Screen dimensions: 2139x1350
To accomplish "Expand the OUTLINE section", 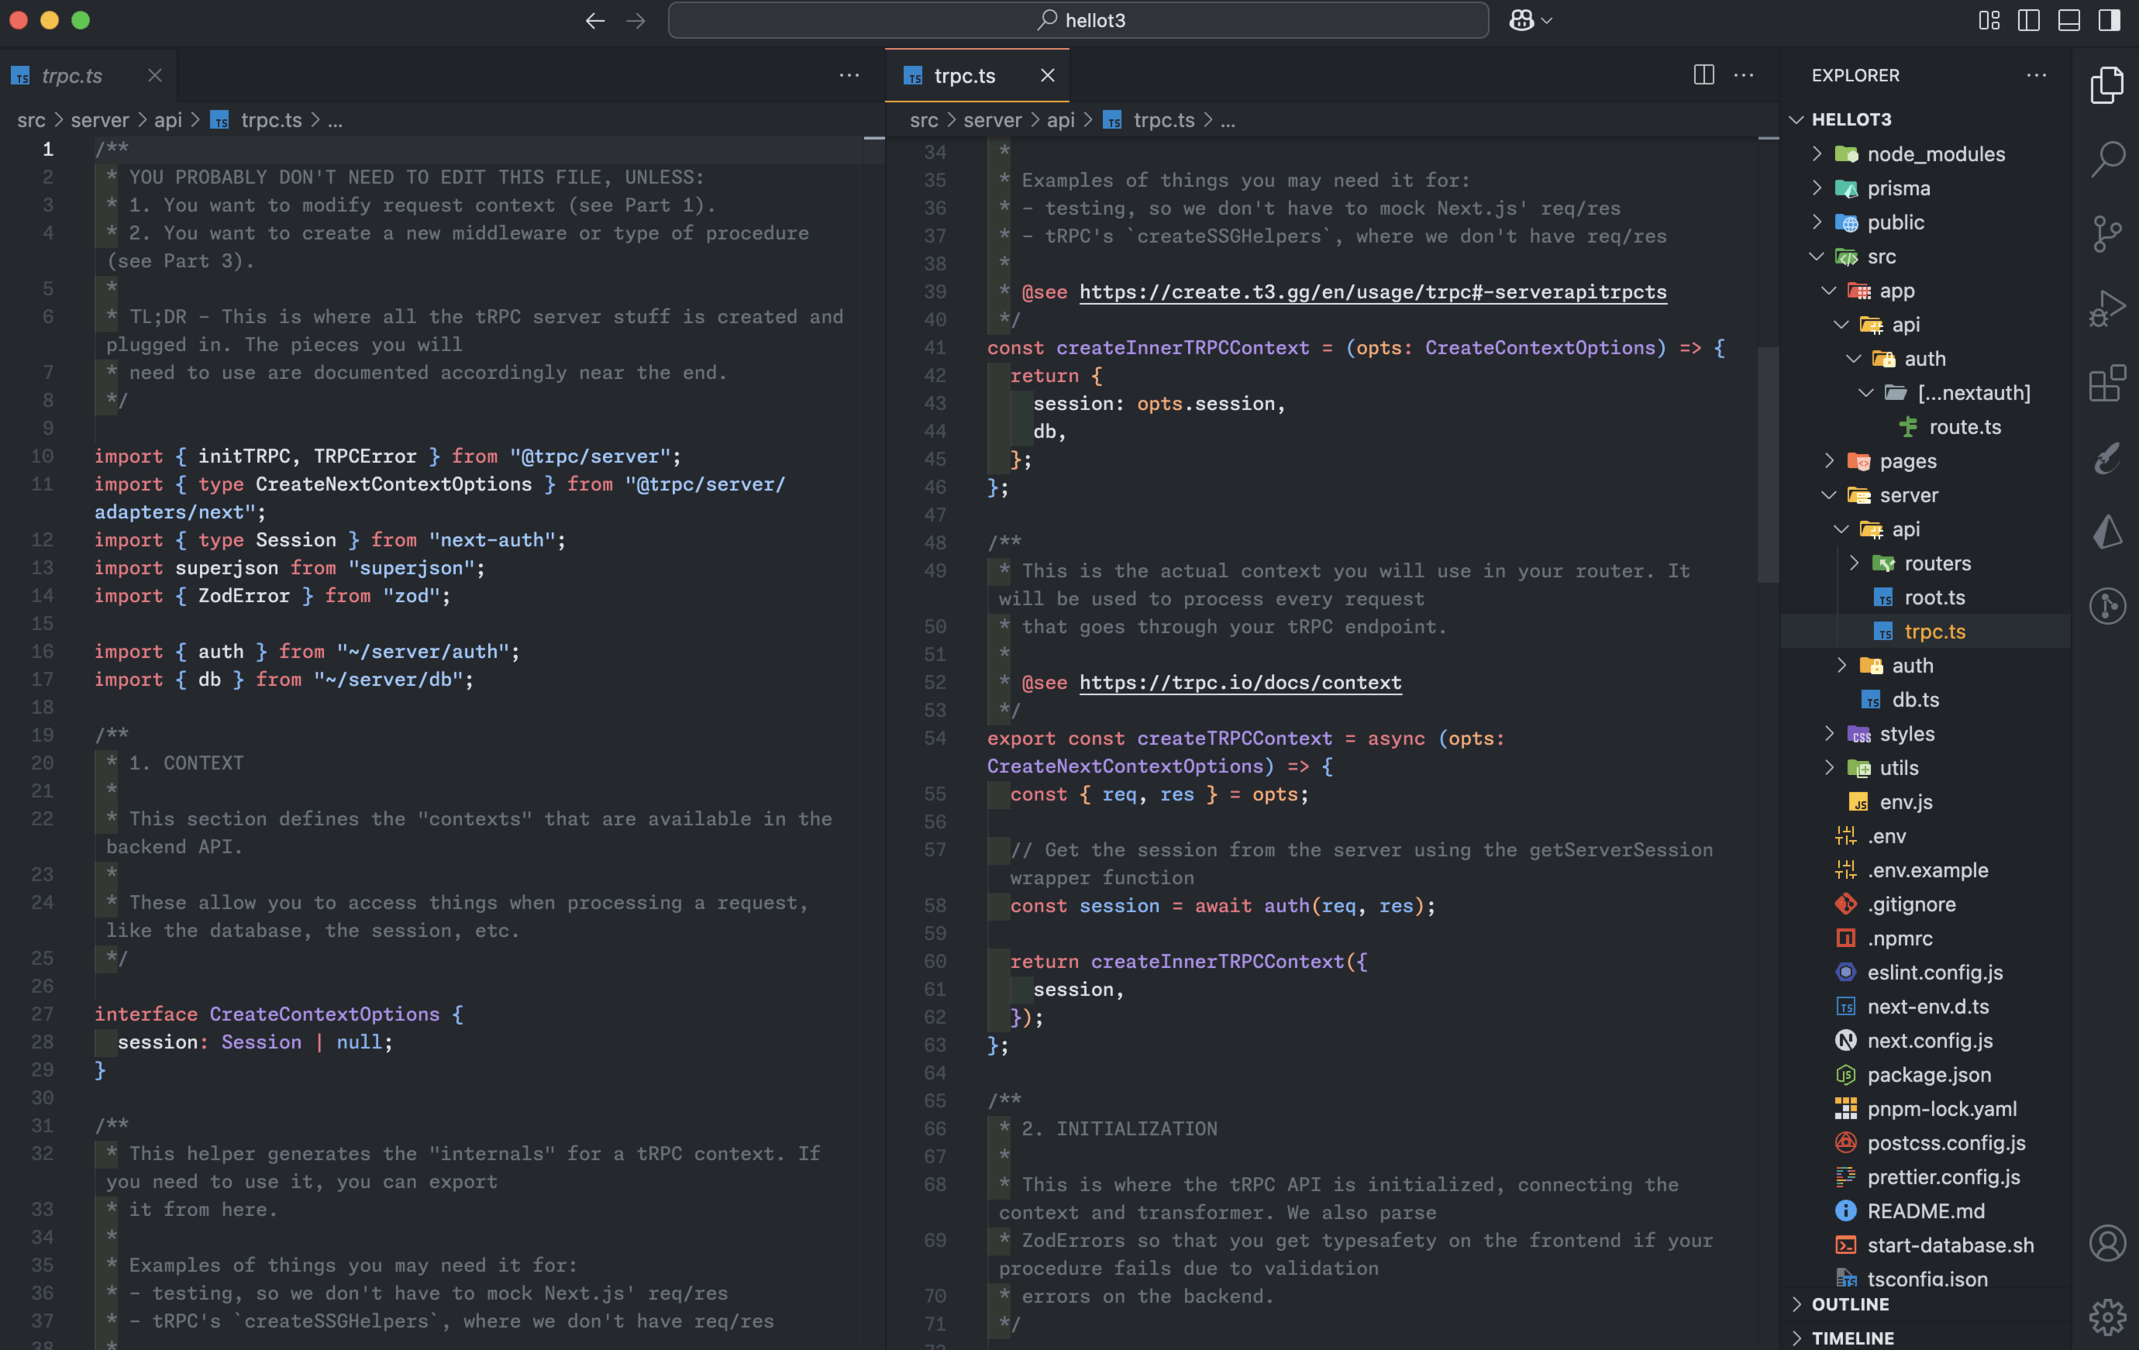I will (1849, 1304).
